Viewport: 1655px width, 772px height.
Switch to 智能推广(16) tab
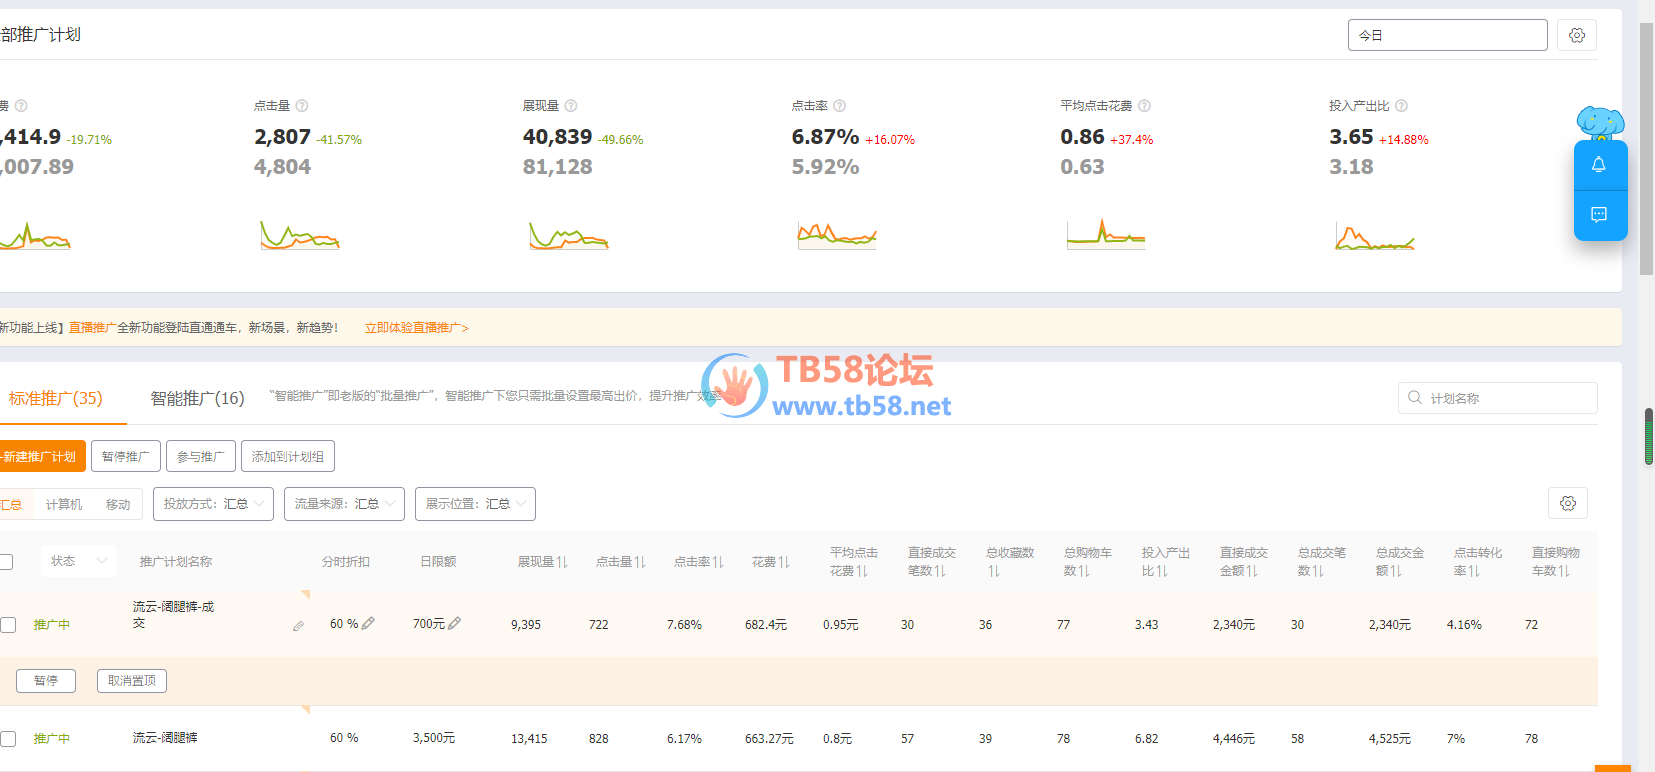click(197, 398)
